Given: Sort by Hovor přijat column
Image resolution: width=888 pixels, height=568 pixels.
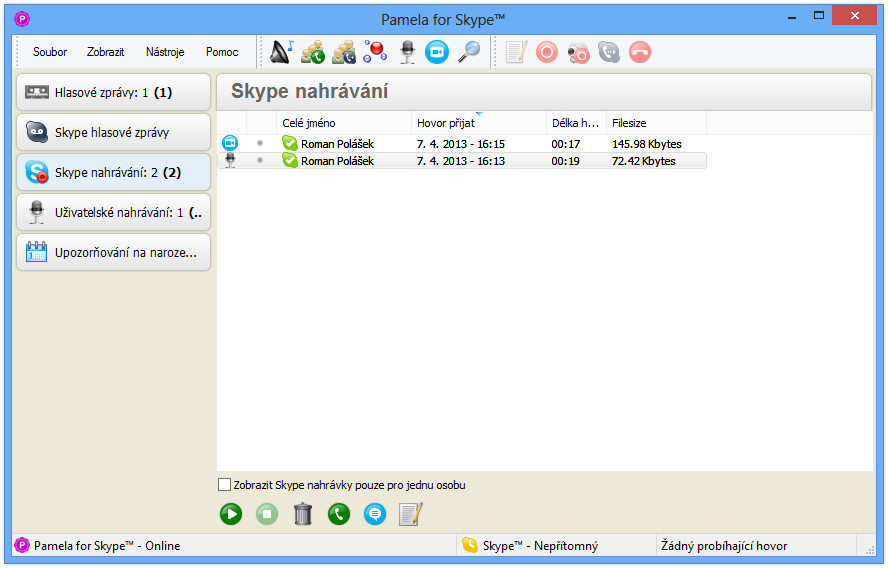Looking at the screenshot, I should point(479,123).
